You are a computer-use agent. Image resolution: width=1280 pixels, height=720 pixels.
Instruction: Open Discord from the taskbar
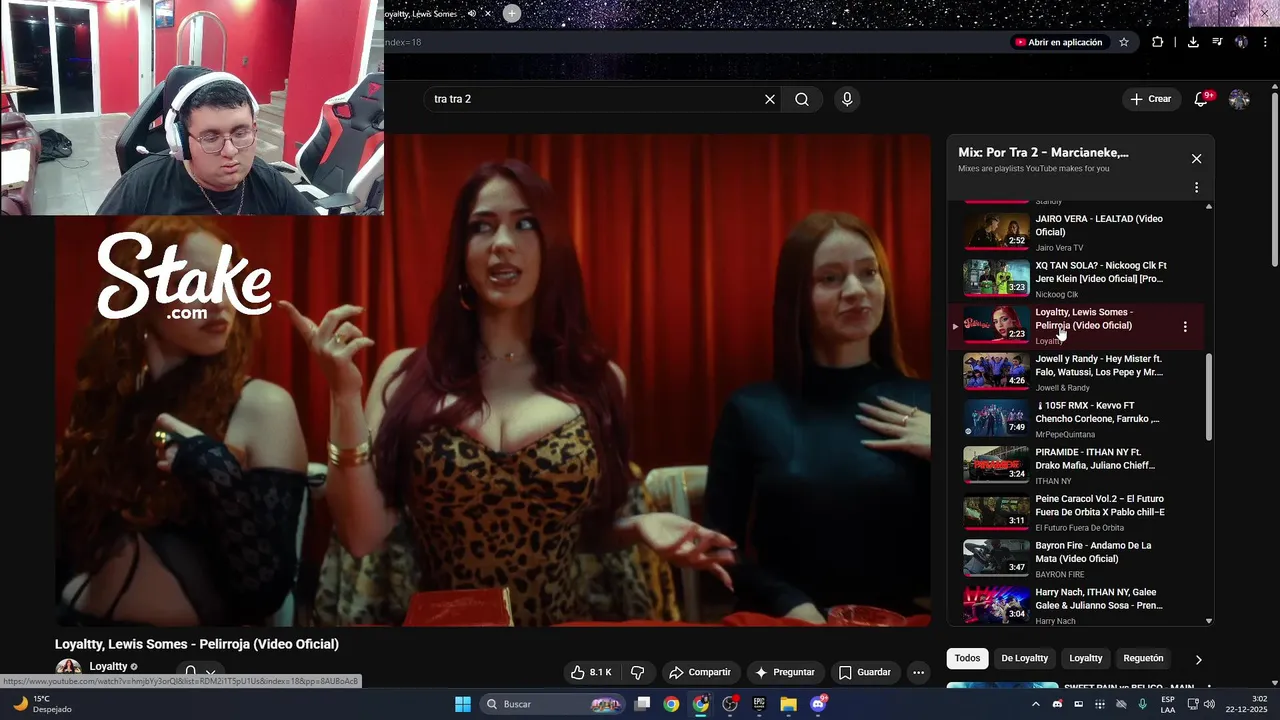coord(818,704)
